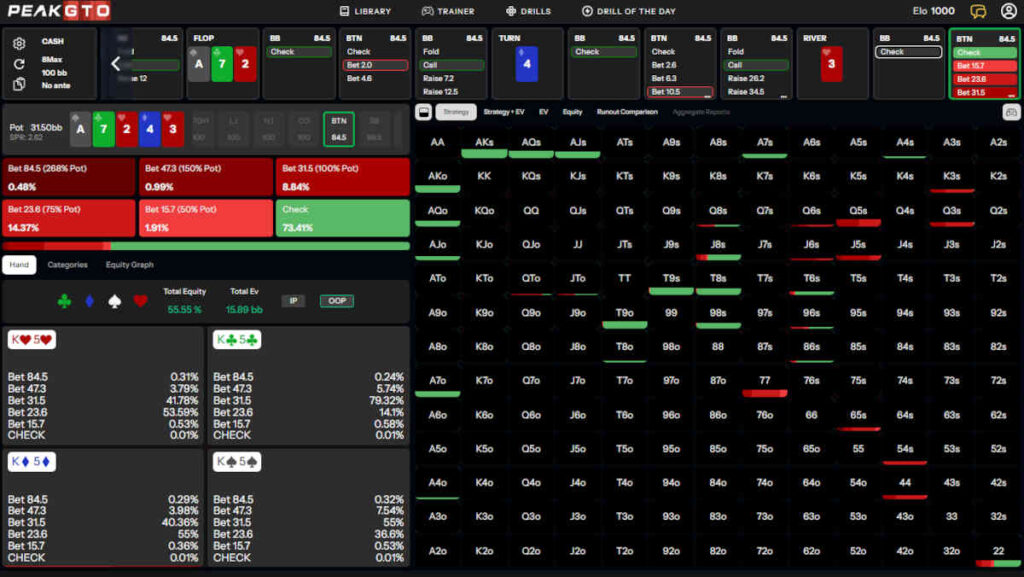
Task: Select Bet 10.5 in turn BTN card
Action: coord(679,92)
